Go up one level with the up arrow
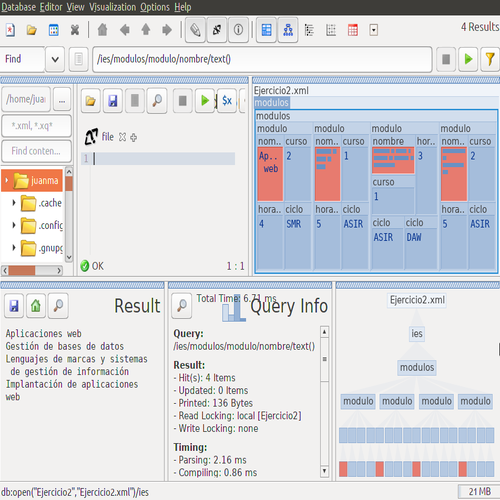500x500 pixels. pyautogui.click(x=146, y=30)
